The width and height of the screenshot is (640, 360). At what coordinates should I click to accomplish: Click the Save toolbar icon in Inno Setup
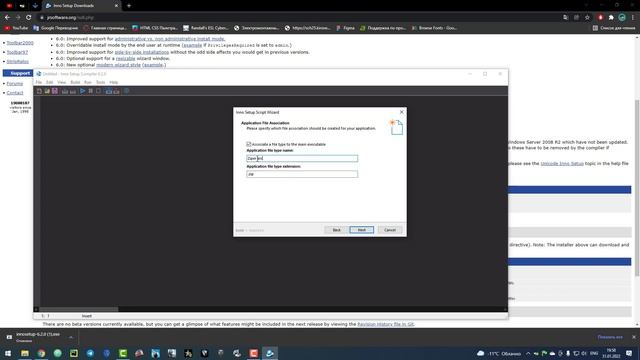[55, 91]
